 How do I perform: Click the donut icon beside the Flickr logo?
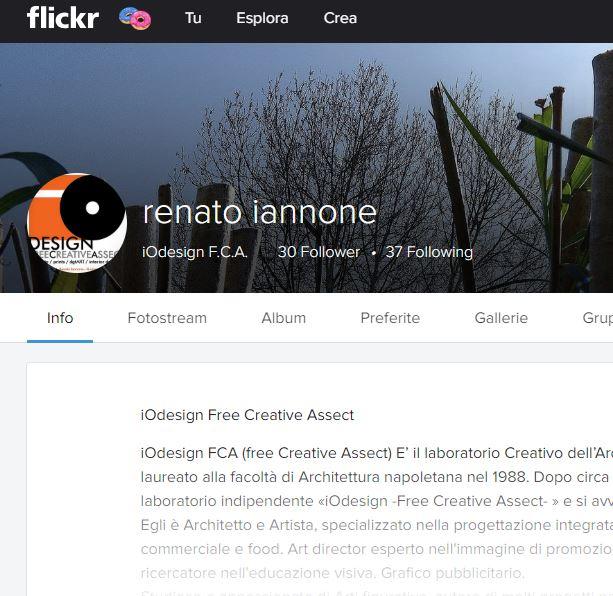pyautogui.click(x=135, y=18)
